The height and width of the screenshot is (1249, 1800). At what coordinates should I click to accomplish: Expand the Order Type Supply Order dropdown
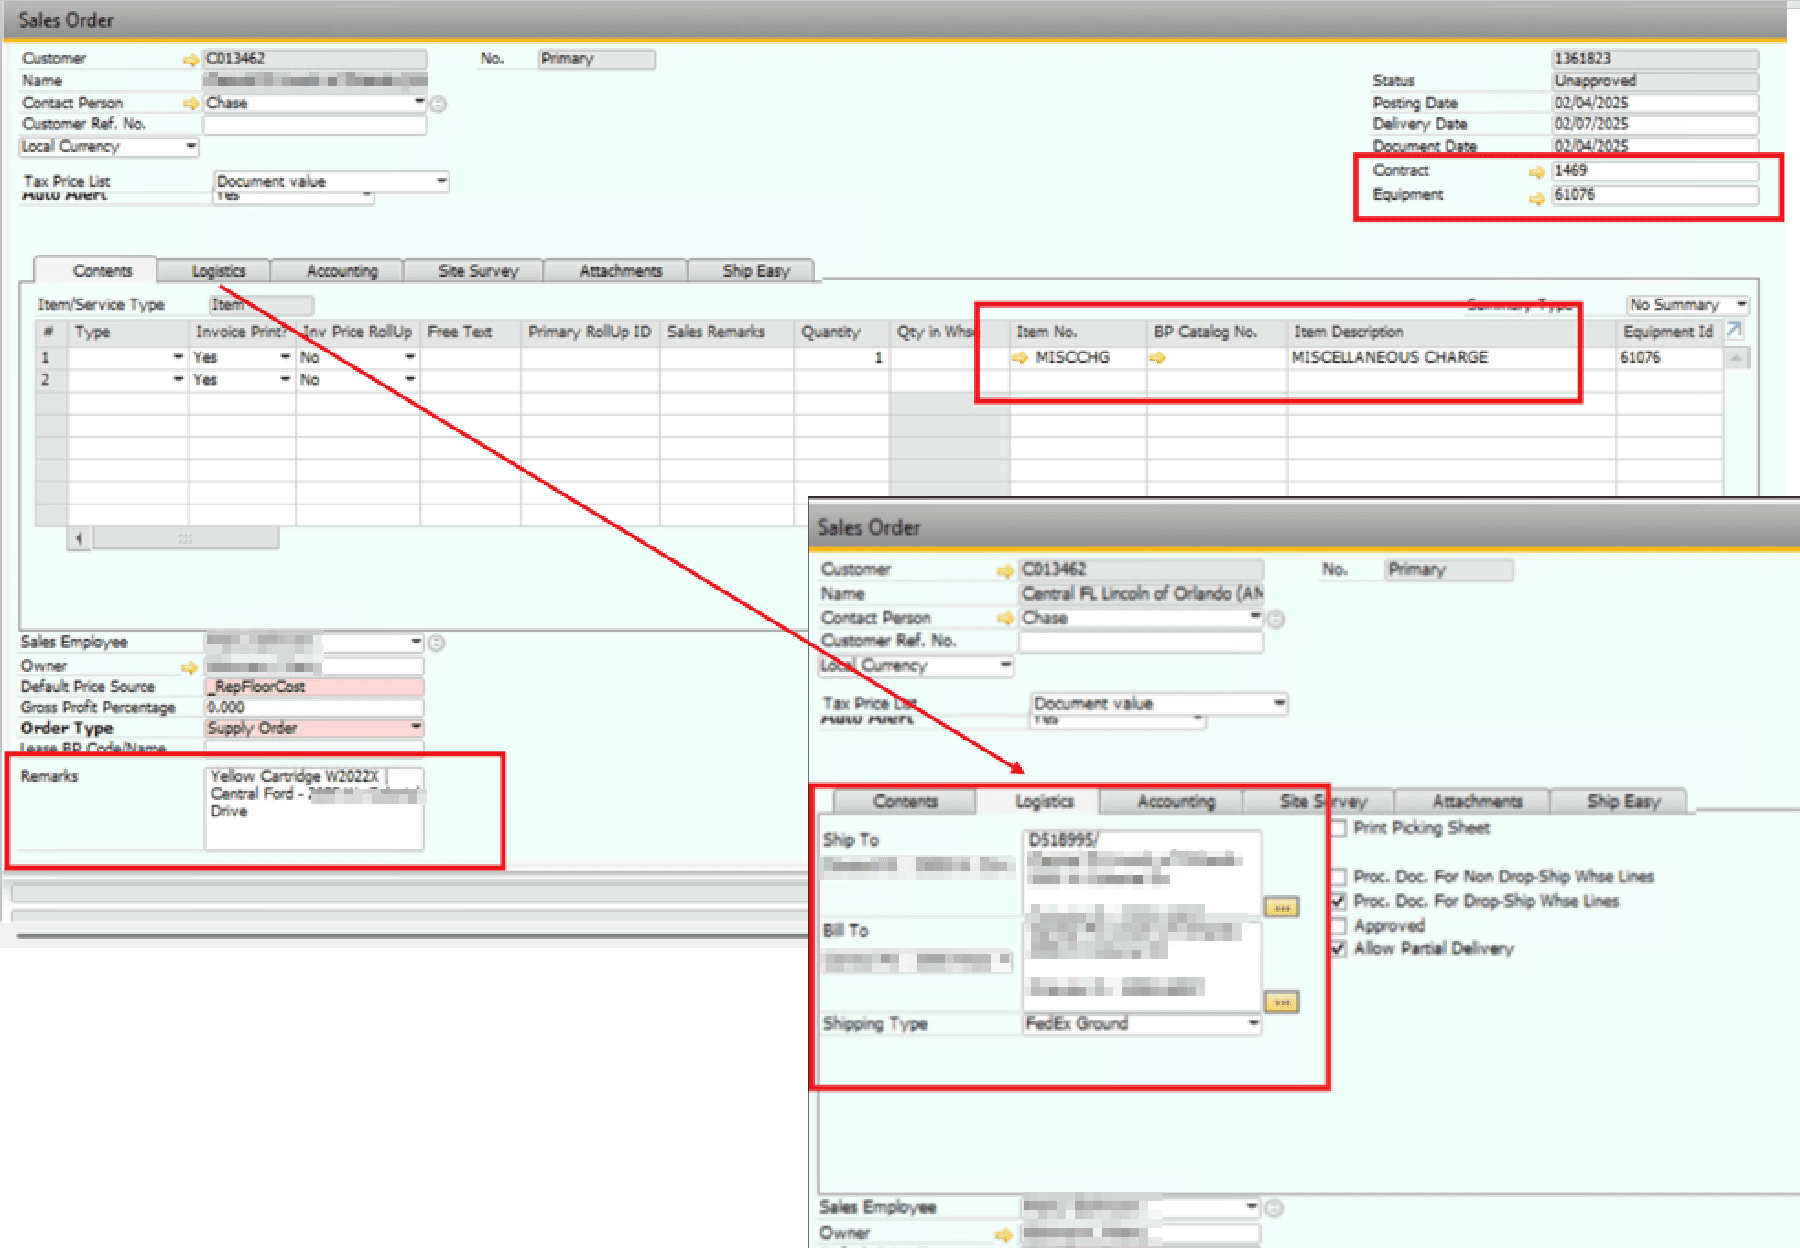(x=416, y=728)
